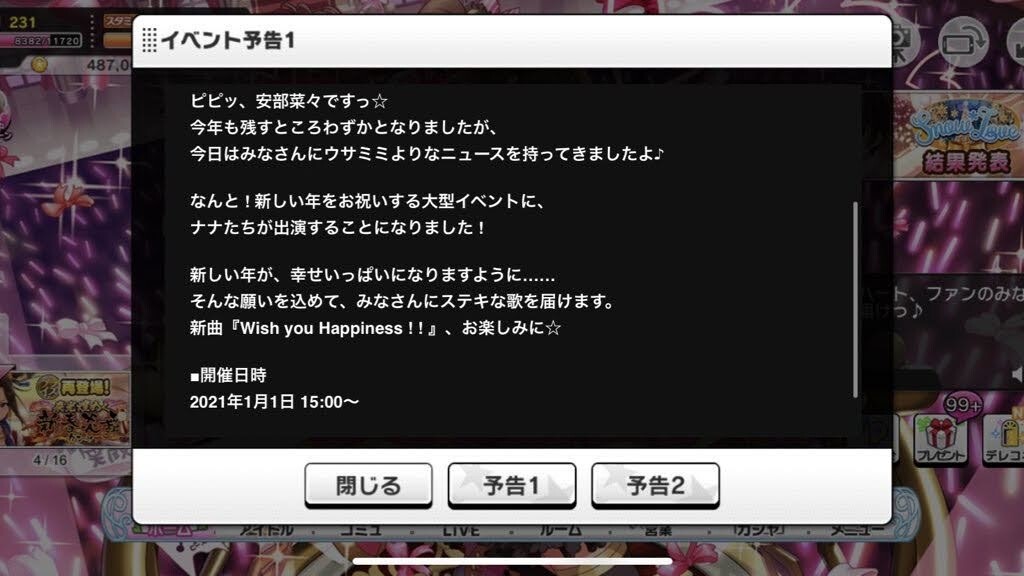Open the ルーム tab in bottom menu

coord(560,530)
